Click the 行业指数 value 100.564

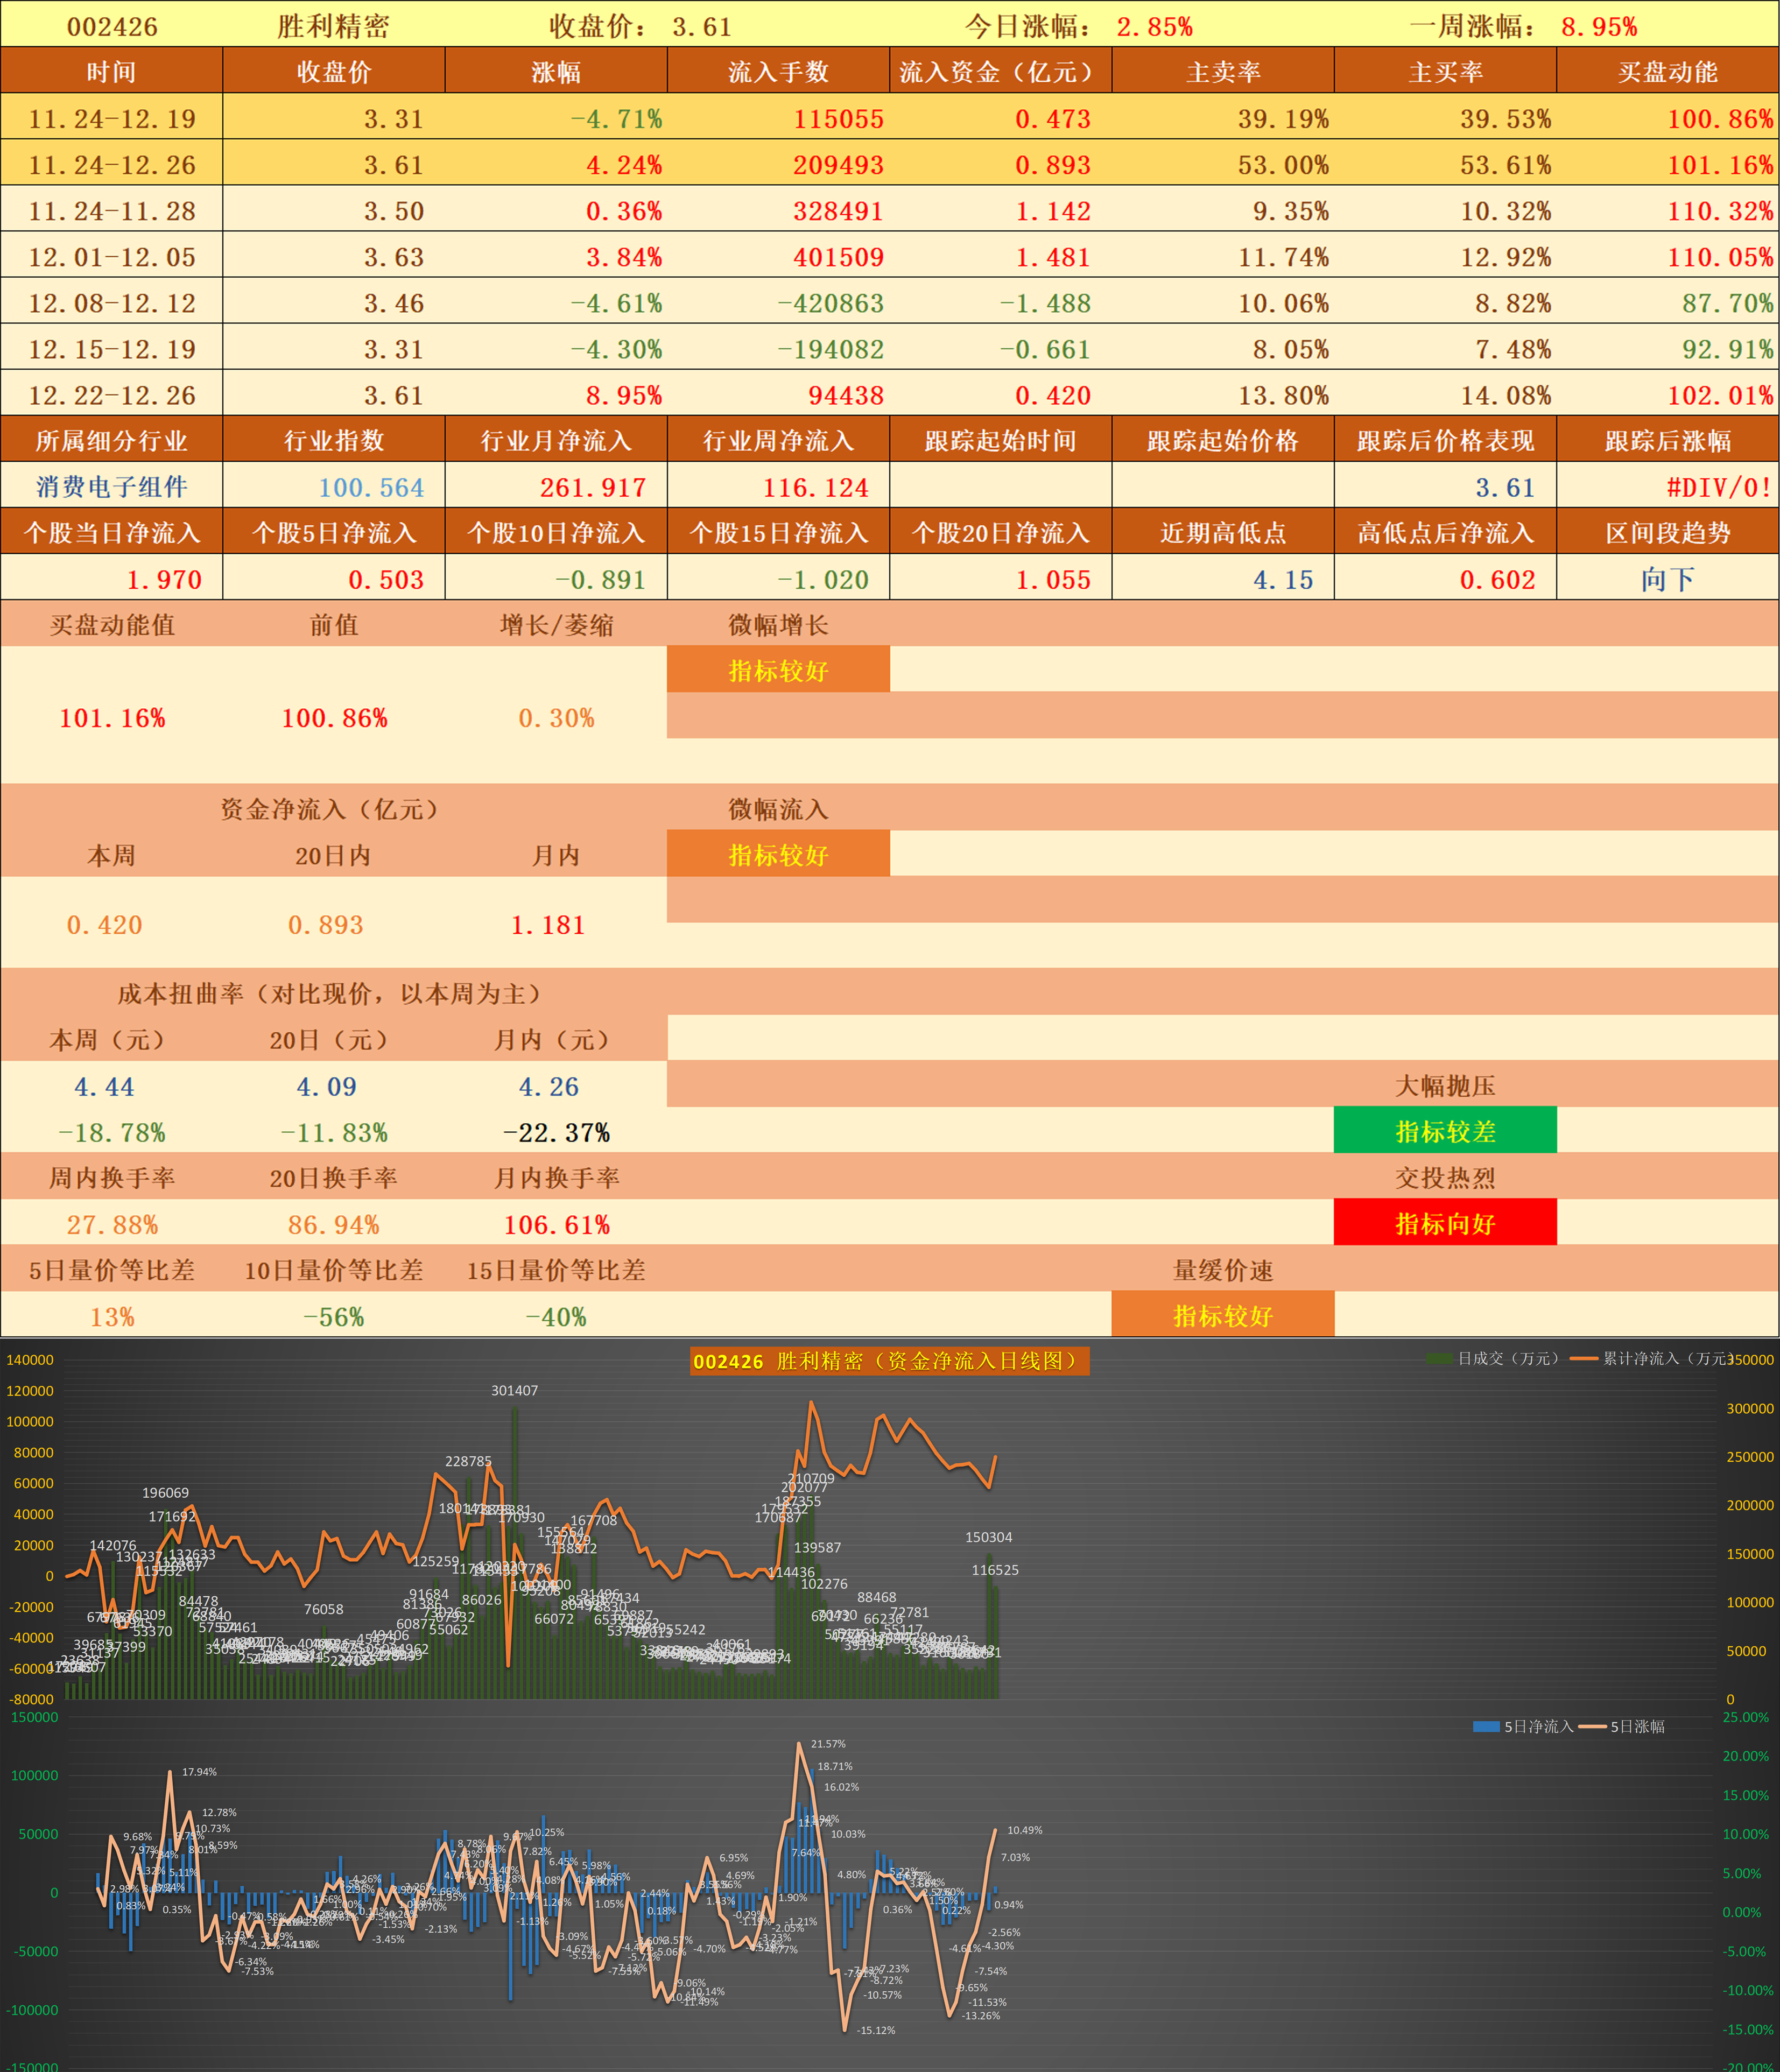(371, 487)
